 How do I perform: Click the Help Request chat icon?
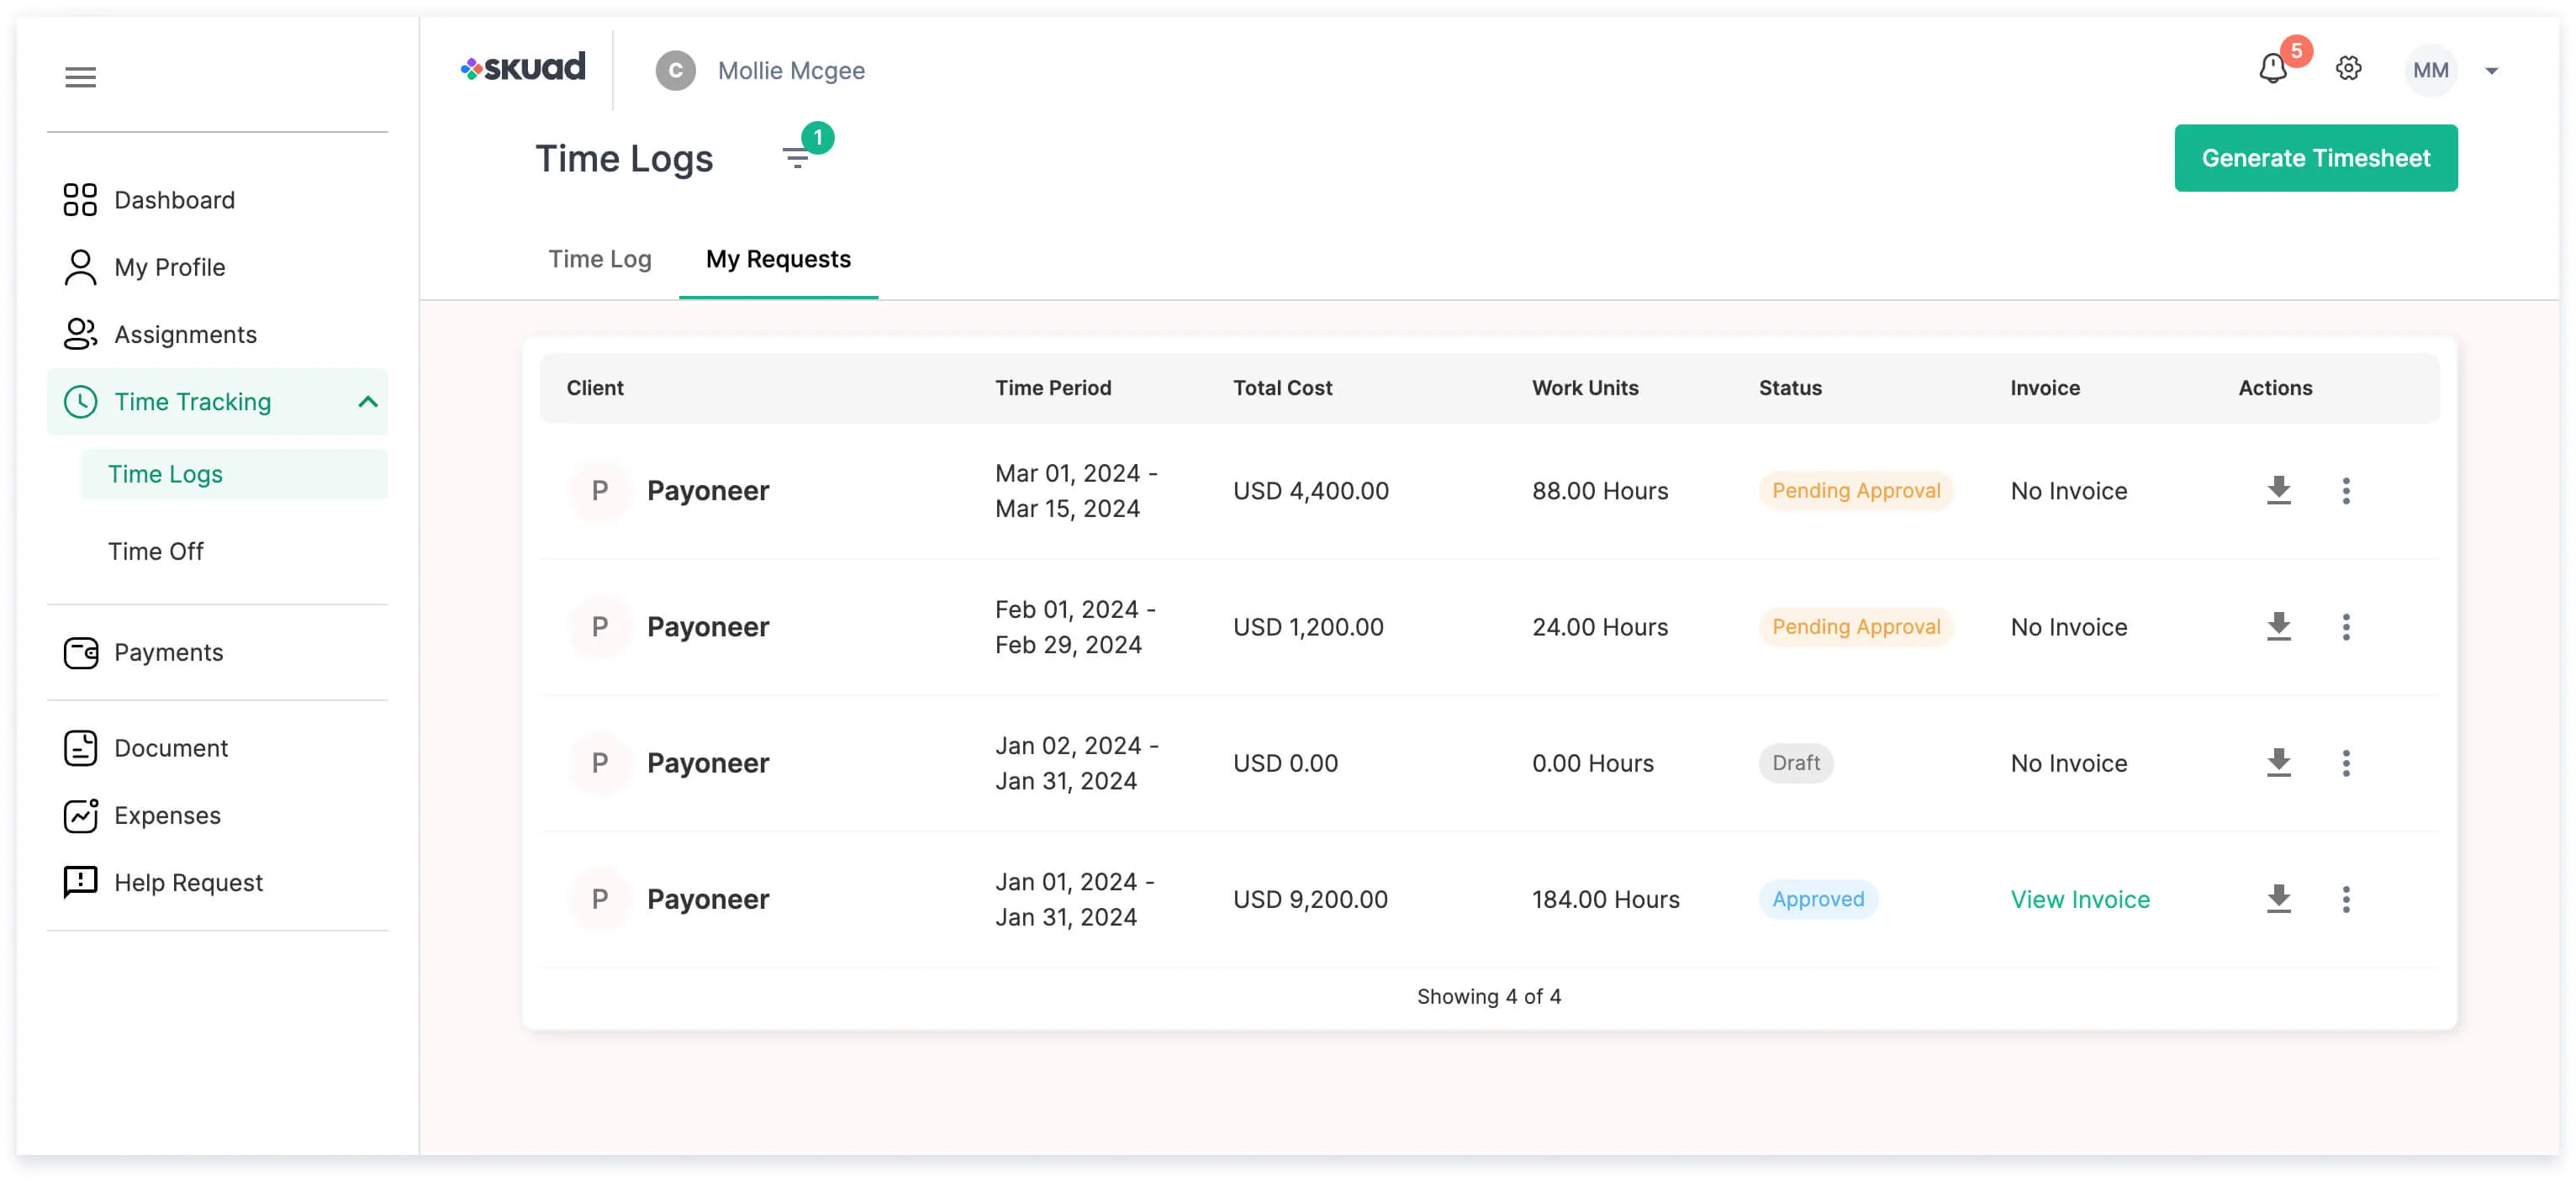tap(80, 882)
